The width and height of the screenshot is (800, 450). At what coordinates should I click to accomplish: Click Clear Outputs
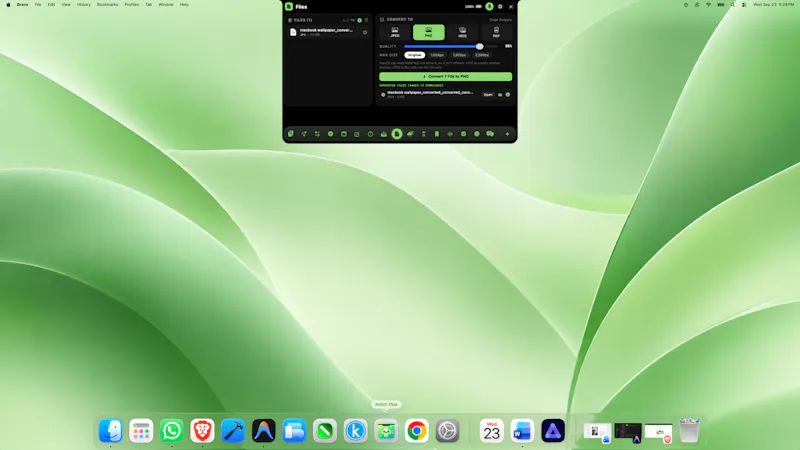click(501, 20)
